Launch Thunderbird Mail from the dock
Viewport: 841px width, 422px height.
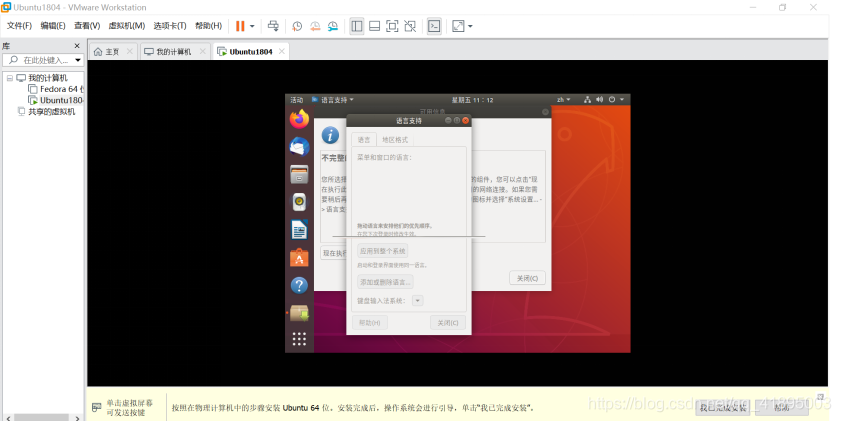[x=299, y=146]
